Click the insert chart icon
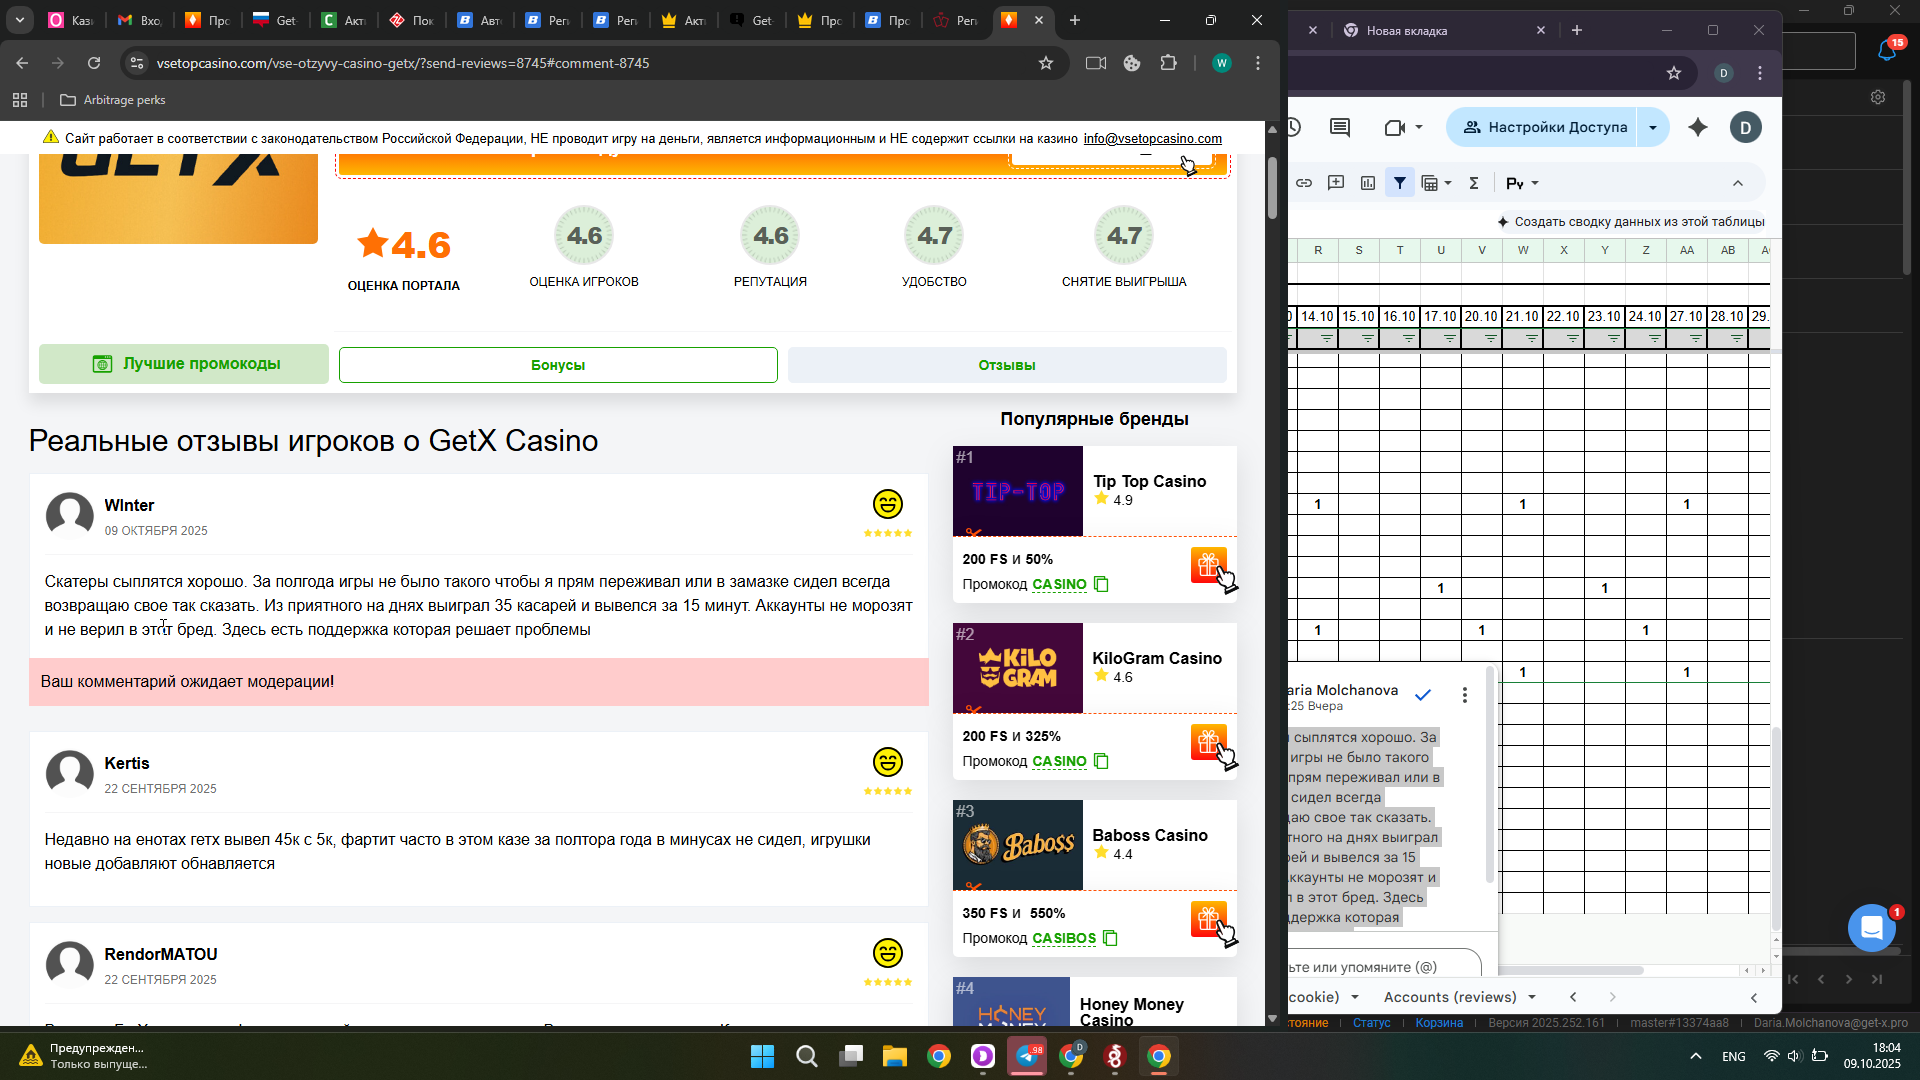 tap(1368, 183)
